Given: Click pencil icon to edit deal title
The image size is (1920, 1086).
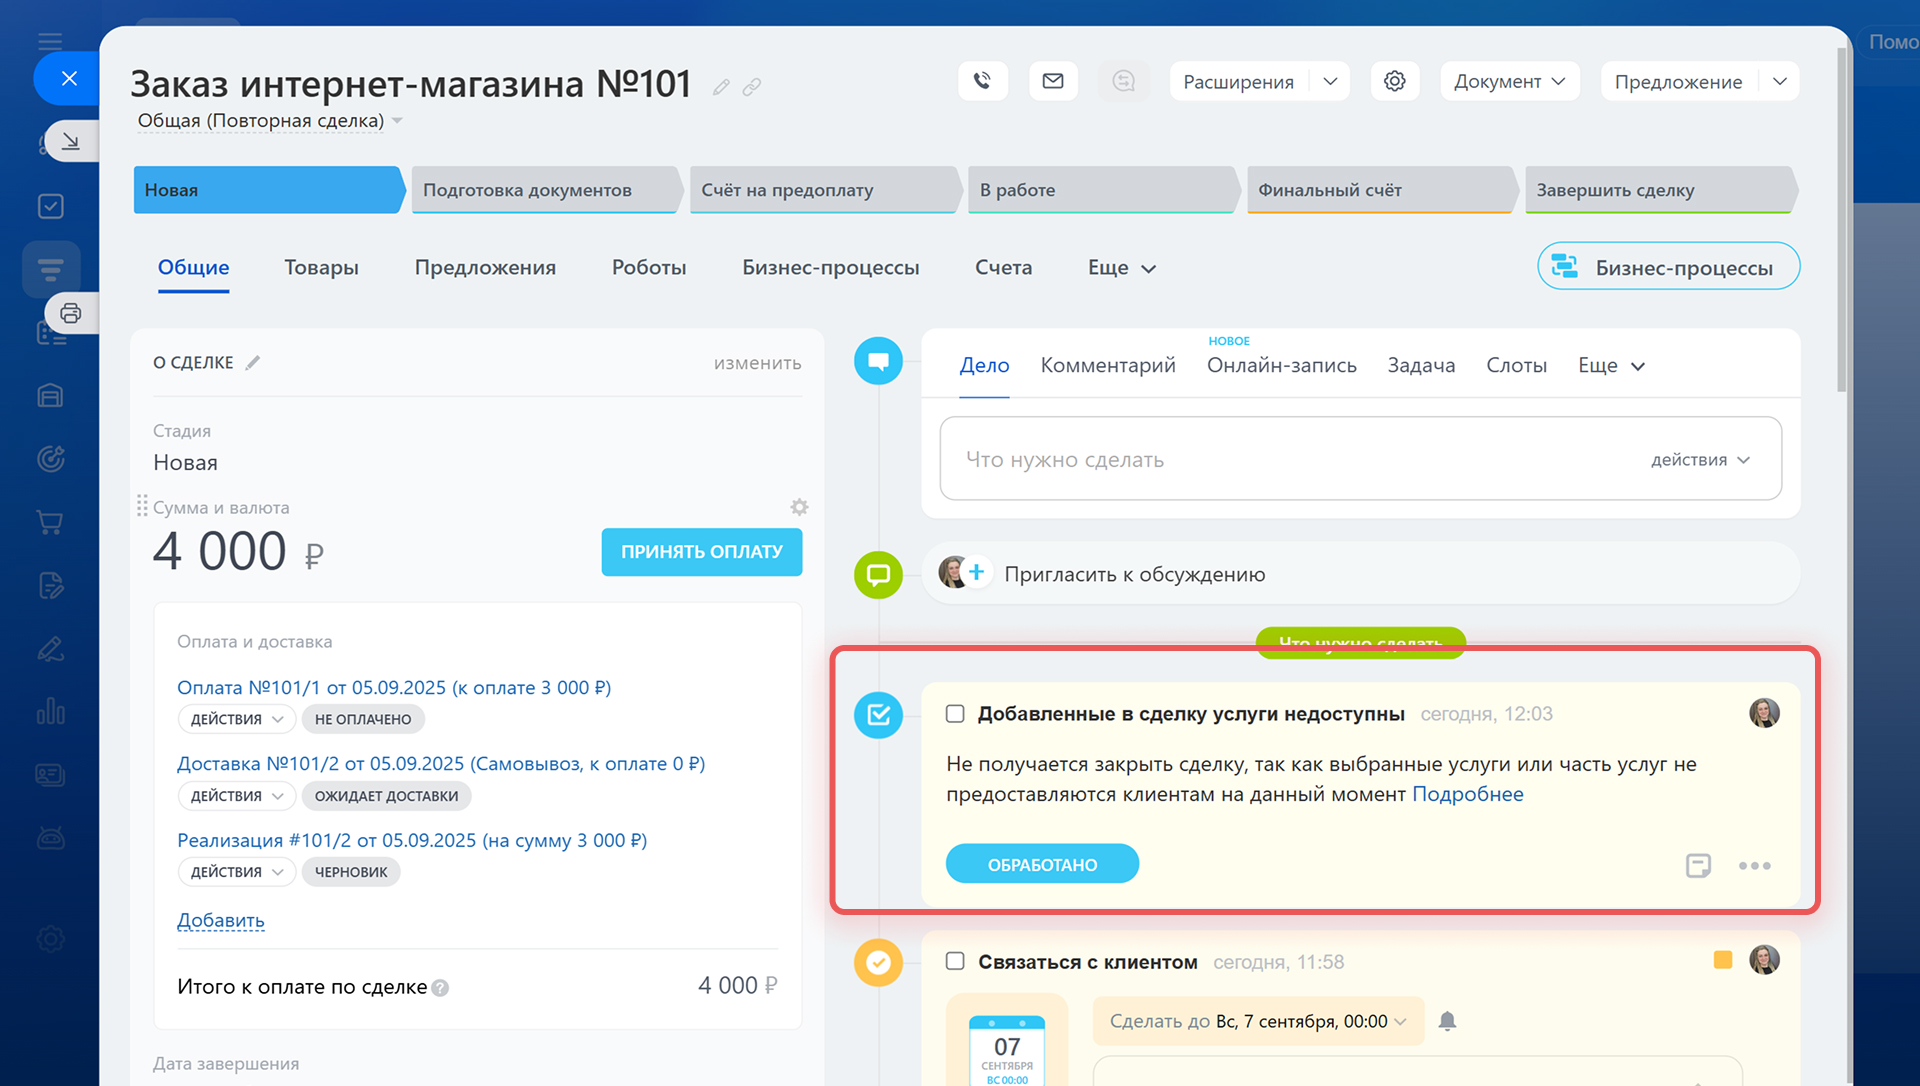Looking at the screenshot, I should click(x=721, y=88).
